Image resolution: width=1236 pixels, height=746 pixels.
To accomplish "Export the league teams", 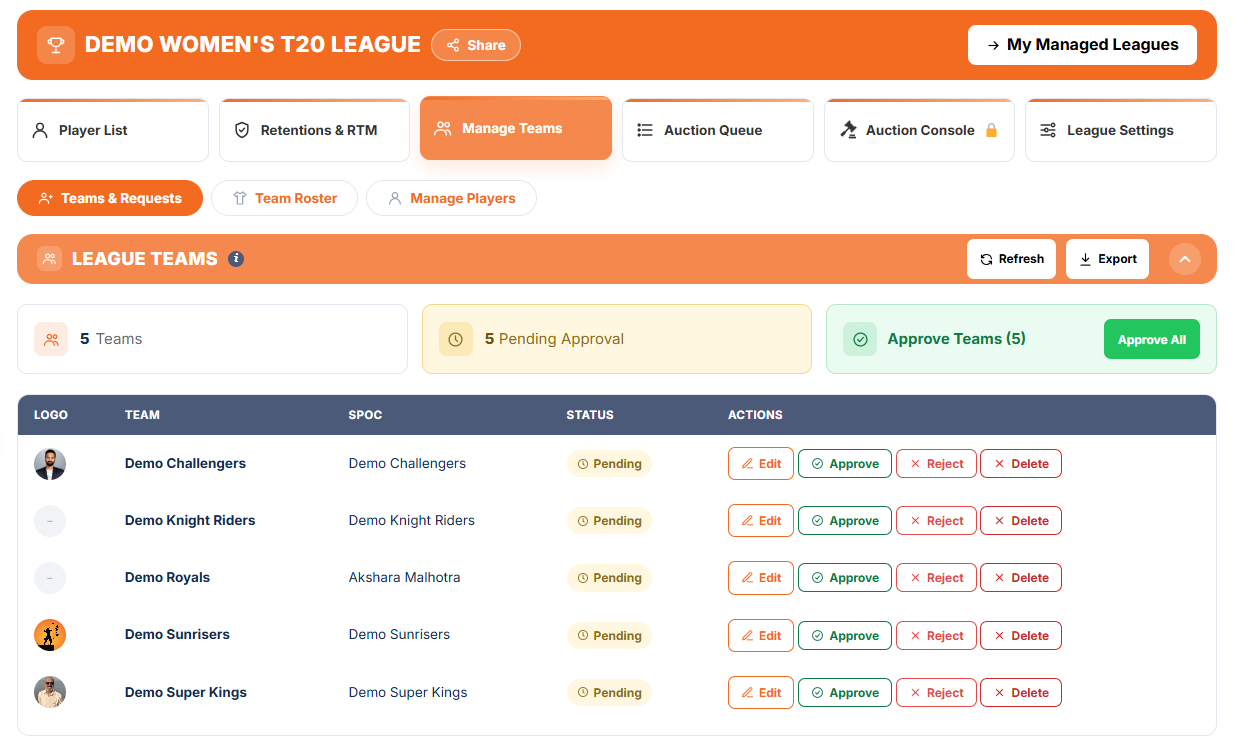I will [x=1107, y=259].
